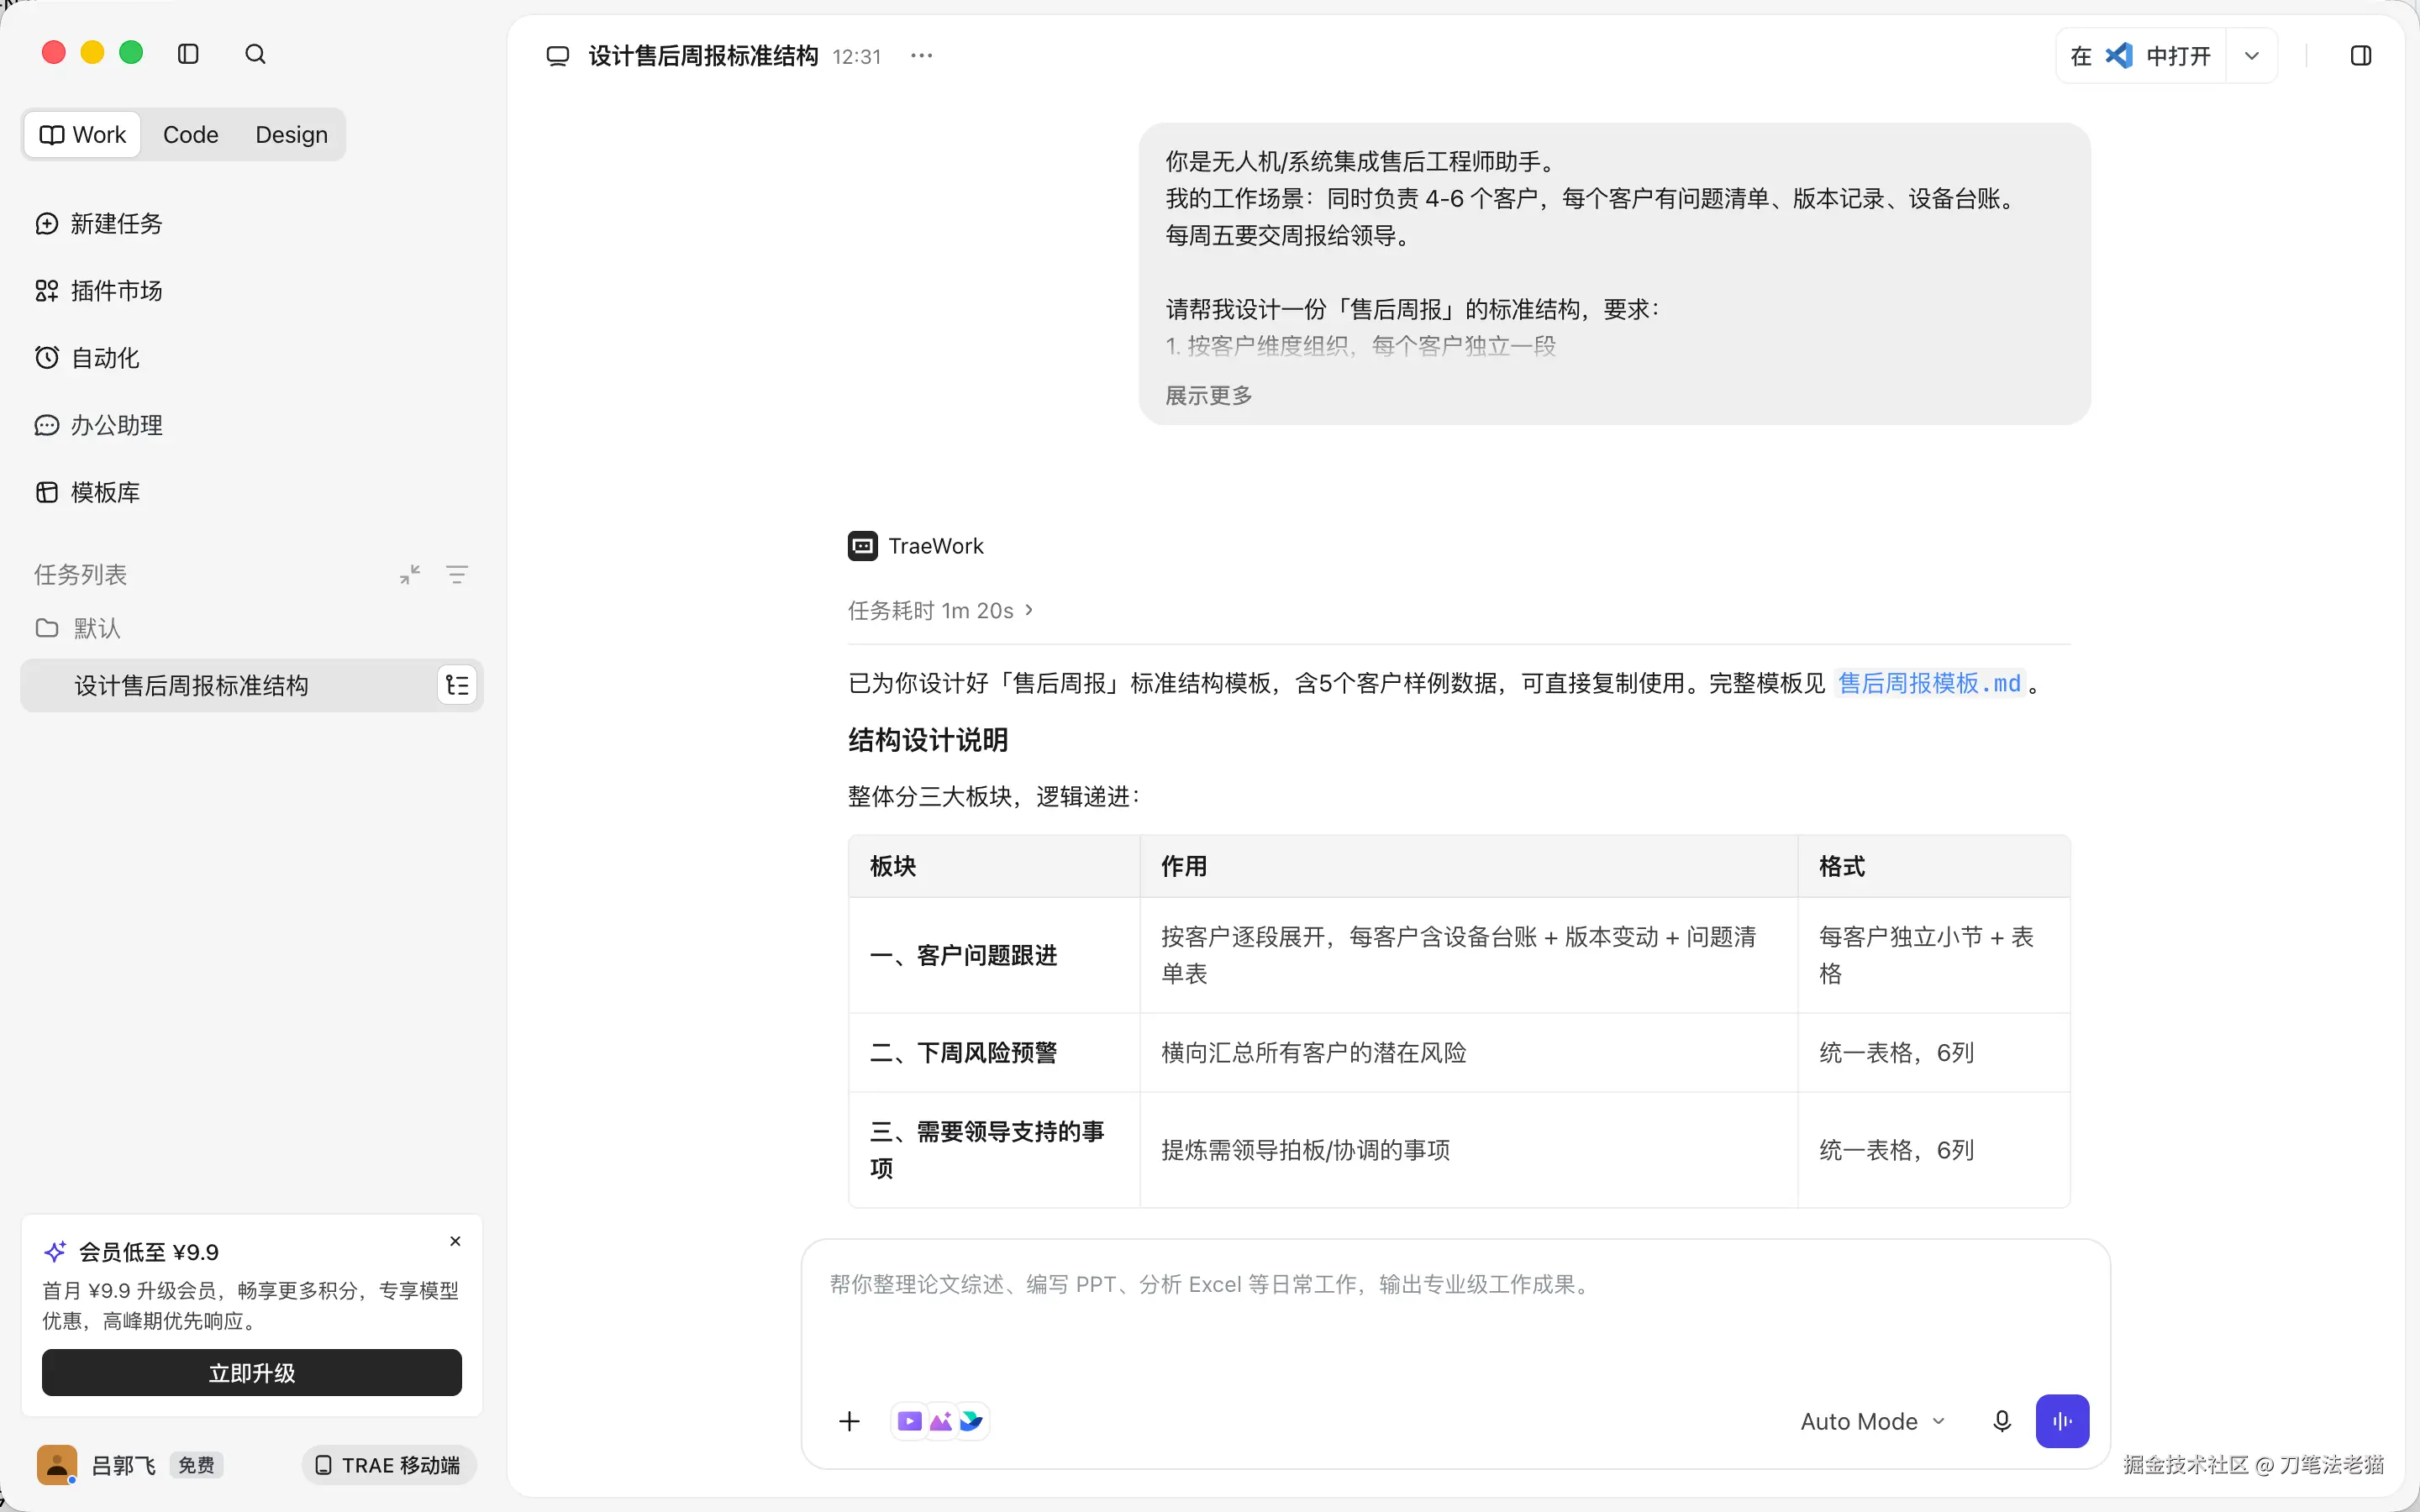Expand 任务耗时 1m 20s details
This screenshot has height=1512, width=2420.
940,610
